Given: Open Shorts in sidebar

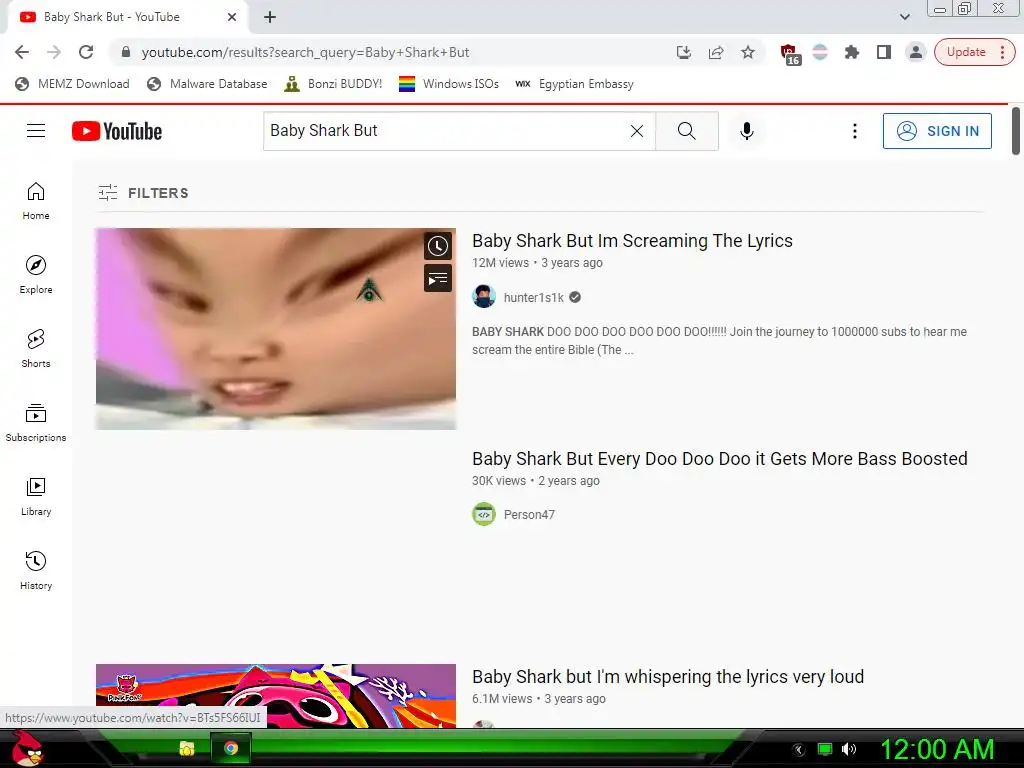Looking at the screenshot, I should (x=36, y=348).
